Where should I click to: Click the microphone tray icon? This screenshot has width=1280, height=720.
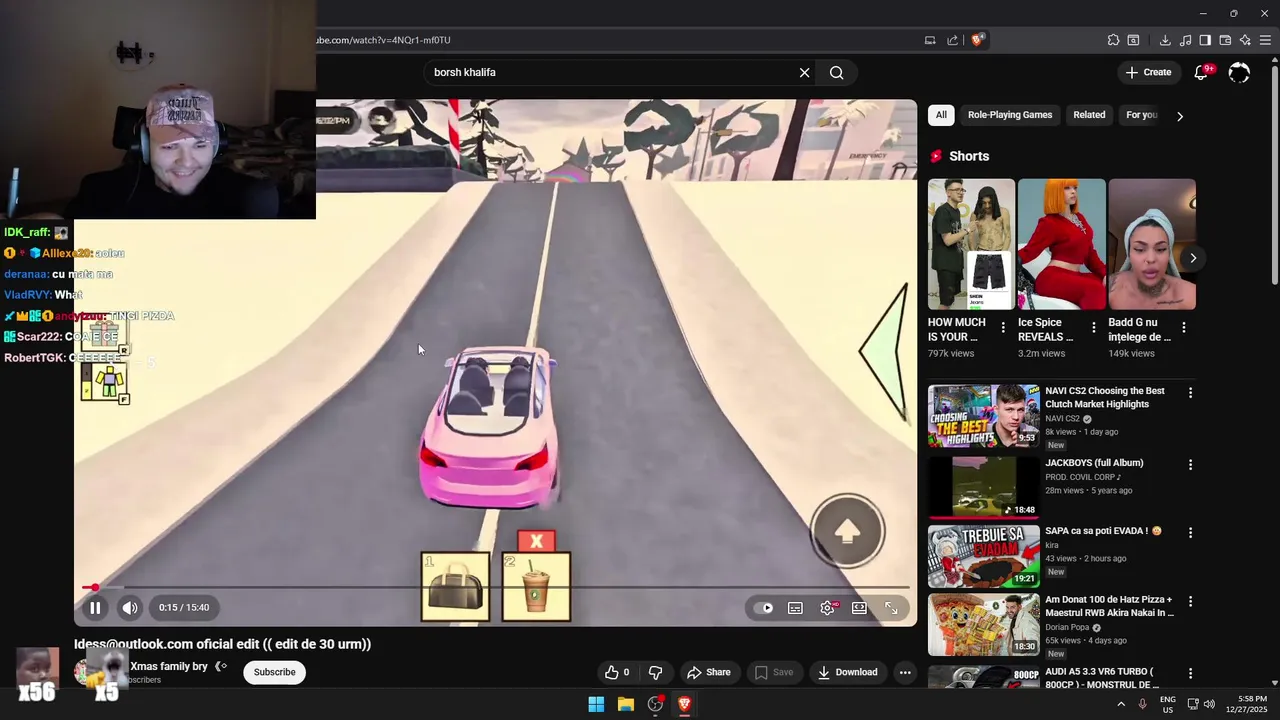click(x=1142, y=704)
